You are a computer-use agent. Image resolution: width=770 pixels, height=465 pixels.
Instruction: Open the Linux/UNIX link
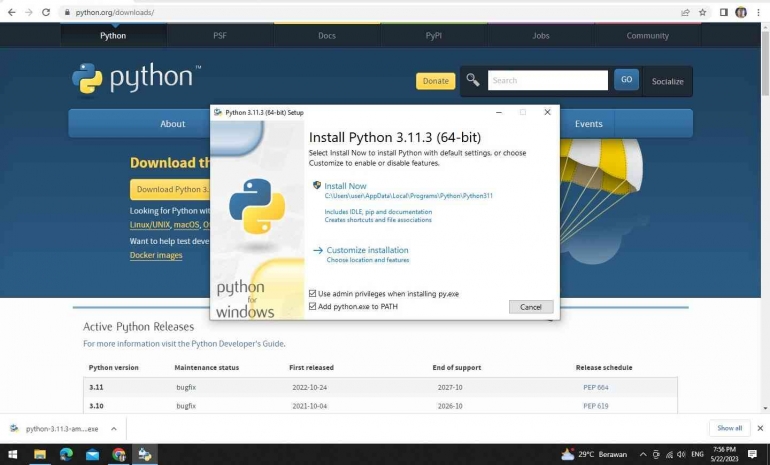click(x=150, y=225)
